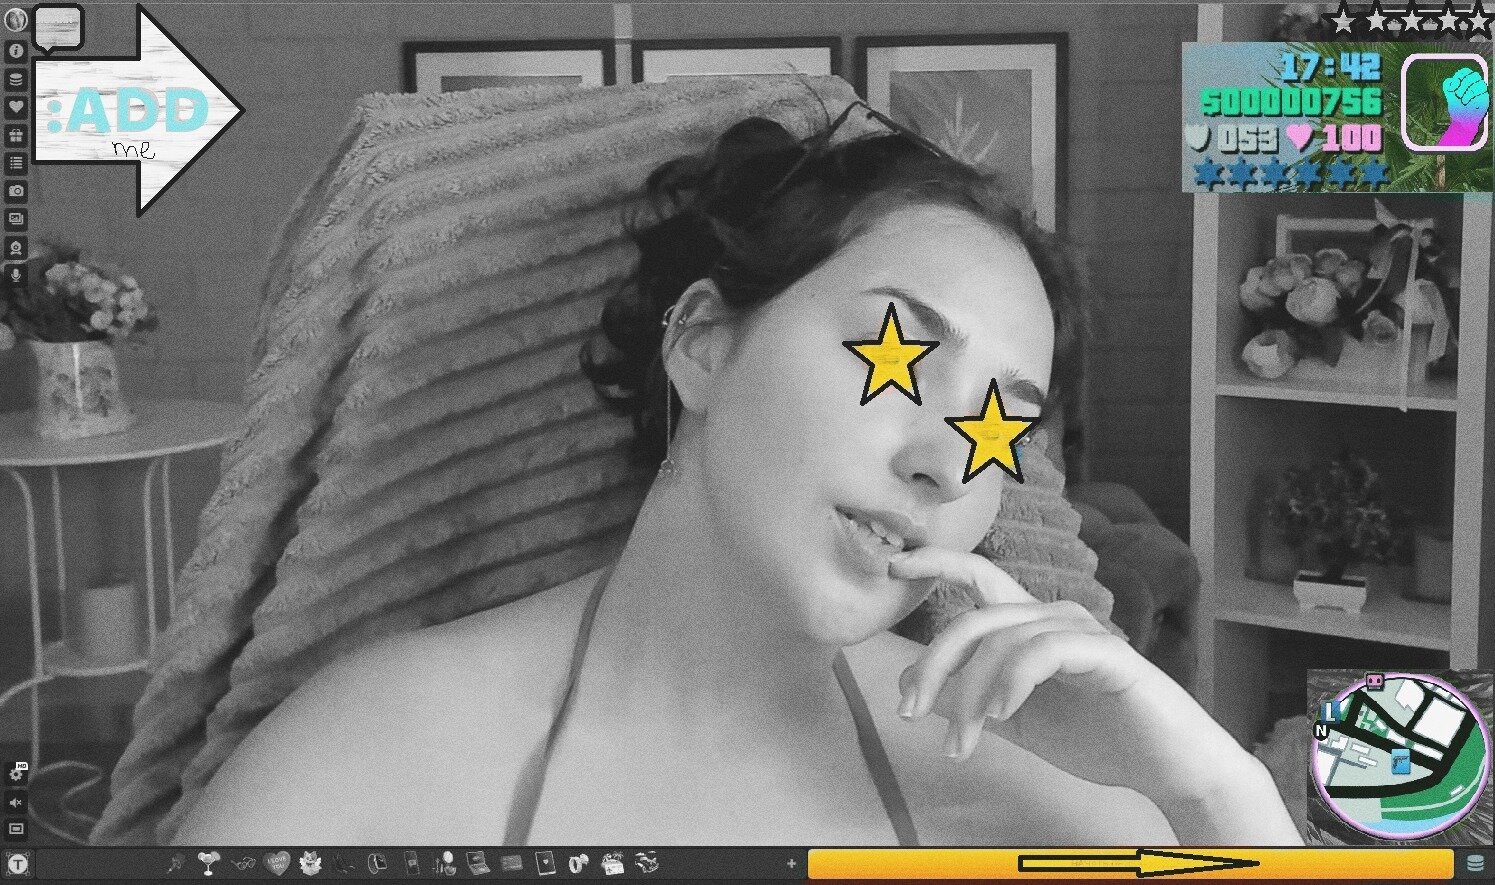Image resolution: width=1495 pixels, height=885 pixels.
Task: Unmute the stream audio
Action: coord(16,802)
